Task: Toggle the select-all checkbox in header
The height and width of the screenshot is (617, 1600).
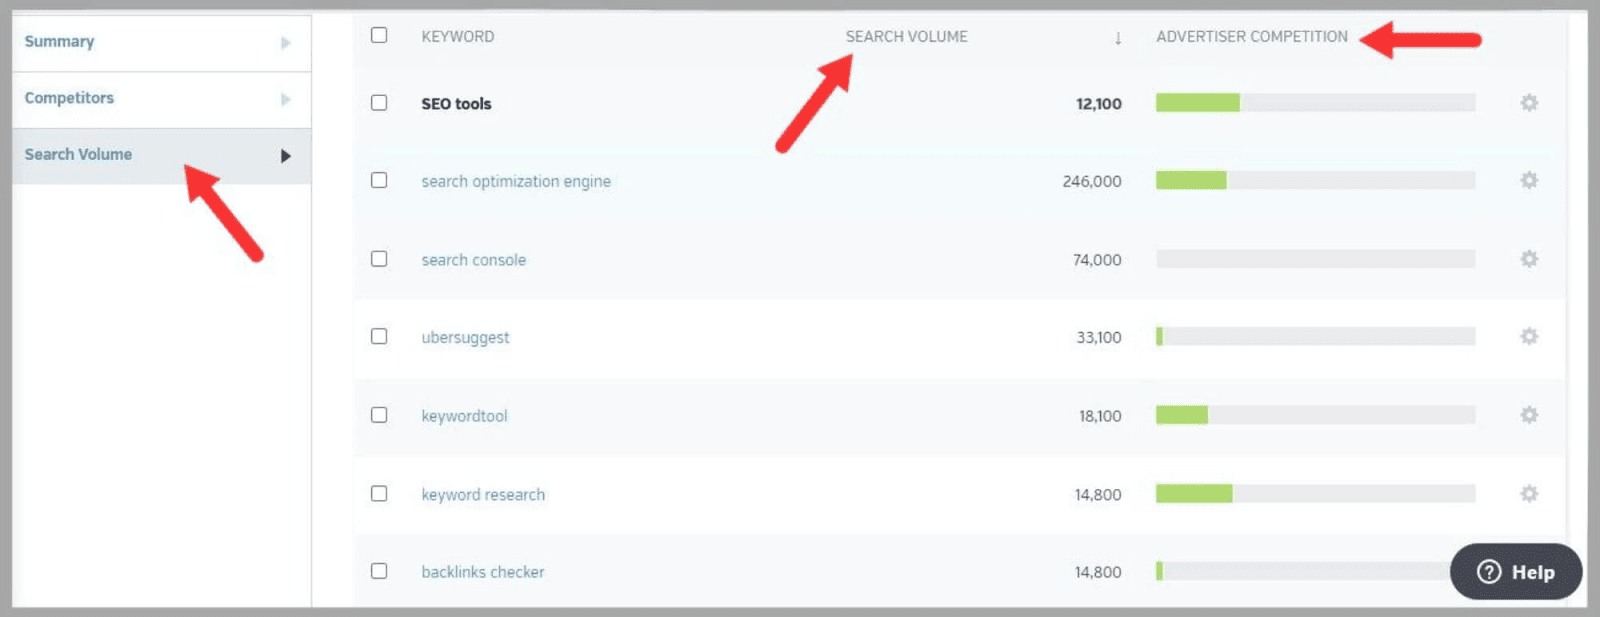Action: pos(379,36)
